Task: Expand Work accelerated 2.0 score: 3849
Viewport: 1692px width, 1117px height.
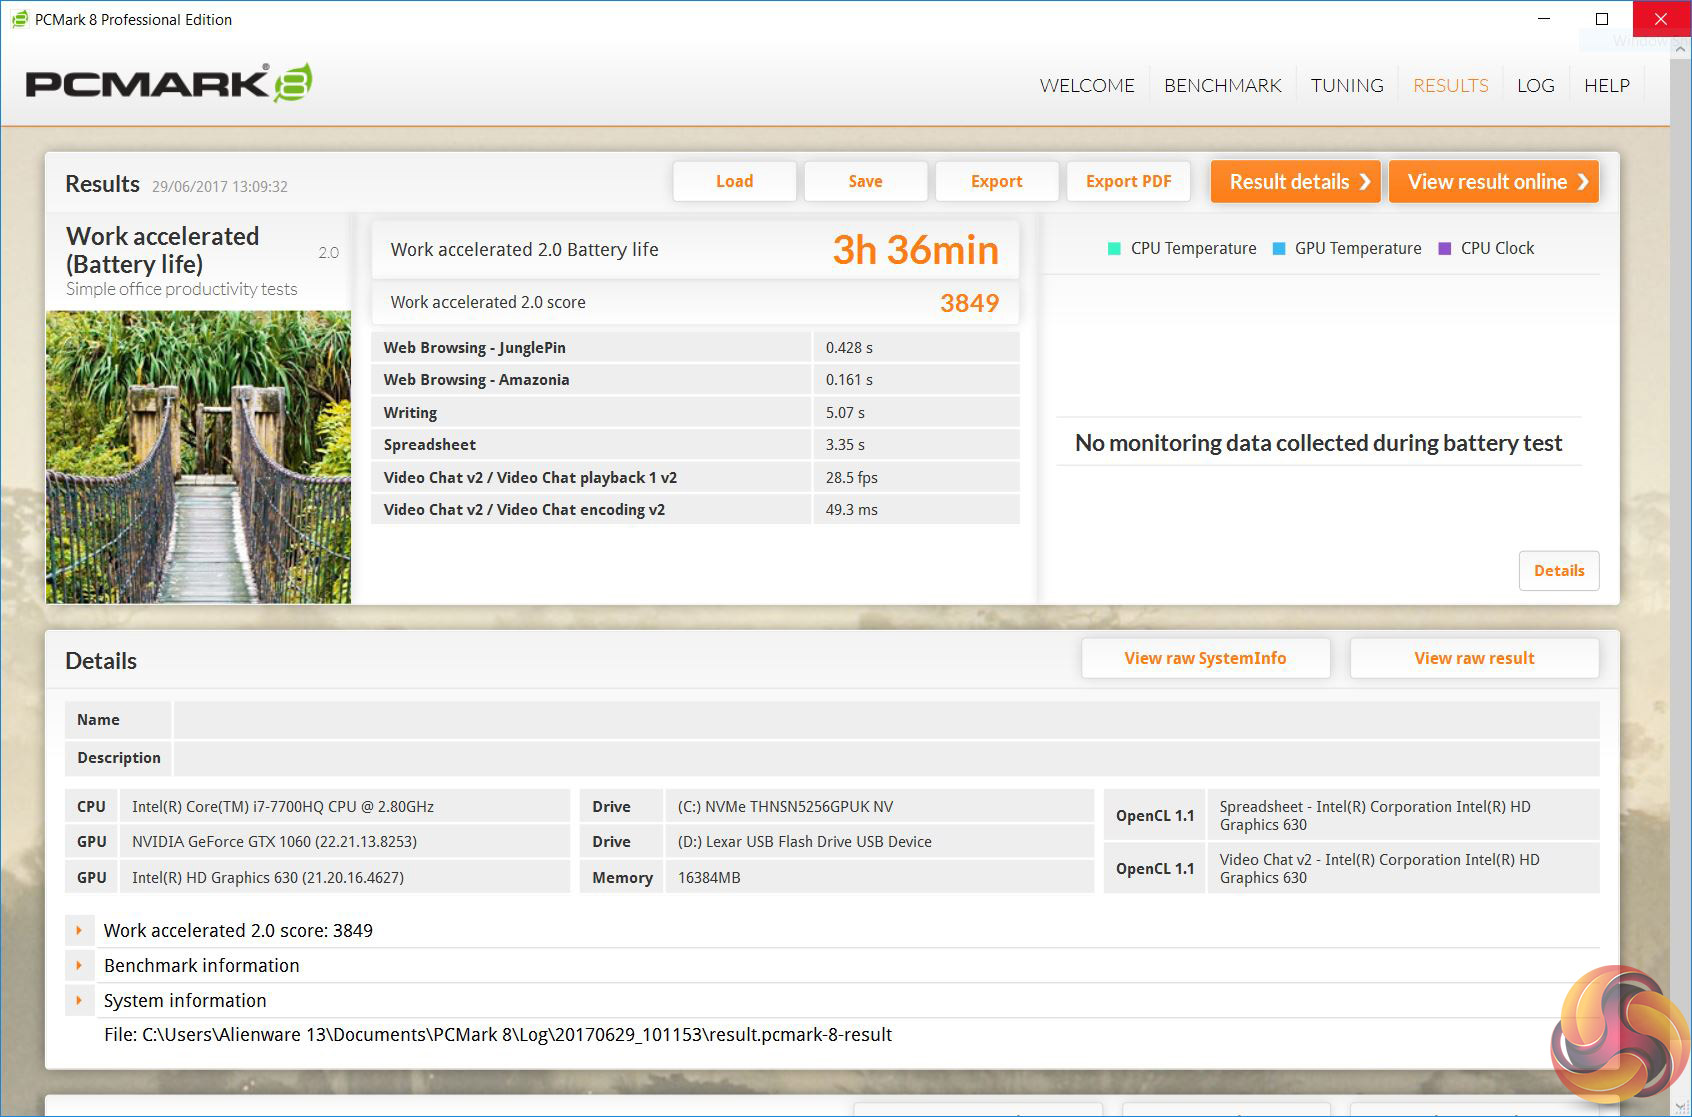Action: pyautogui.click(x=79, y=930)
